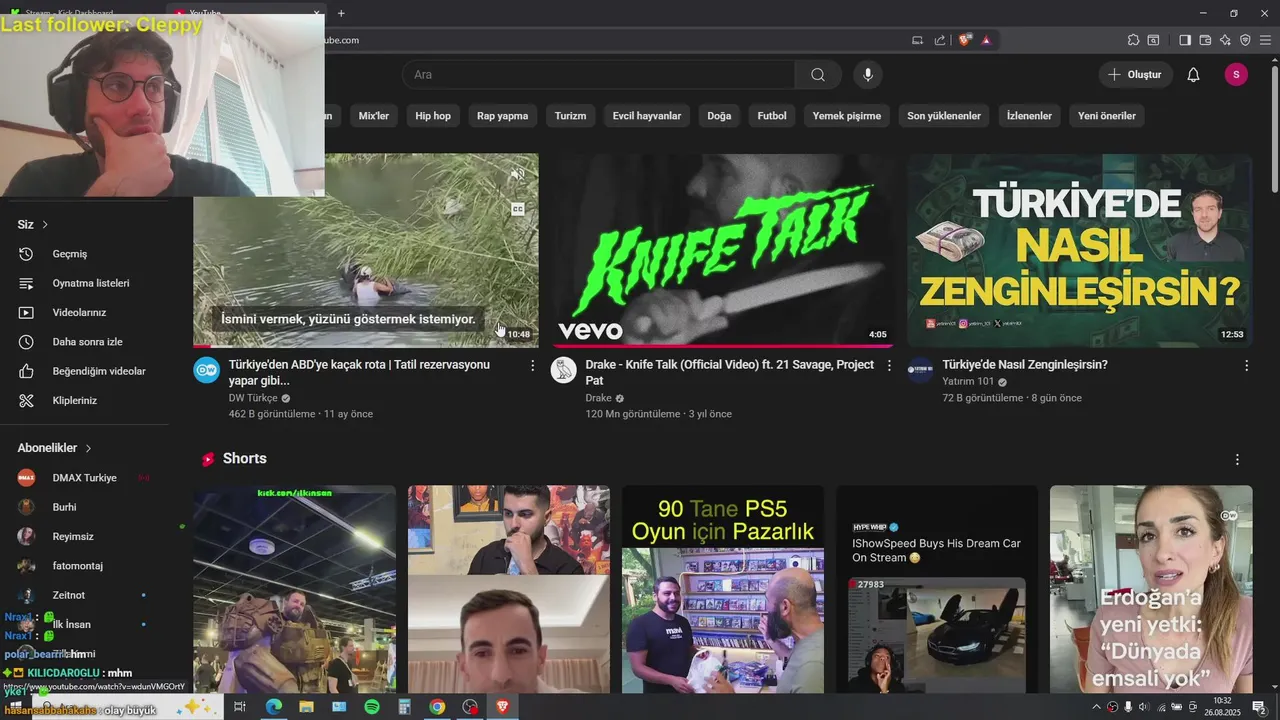Open Brave Leo AI sparkle icon
The width and height of the screenshot is (1280, 720).
[1225, 40]
